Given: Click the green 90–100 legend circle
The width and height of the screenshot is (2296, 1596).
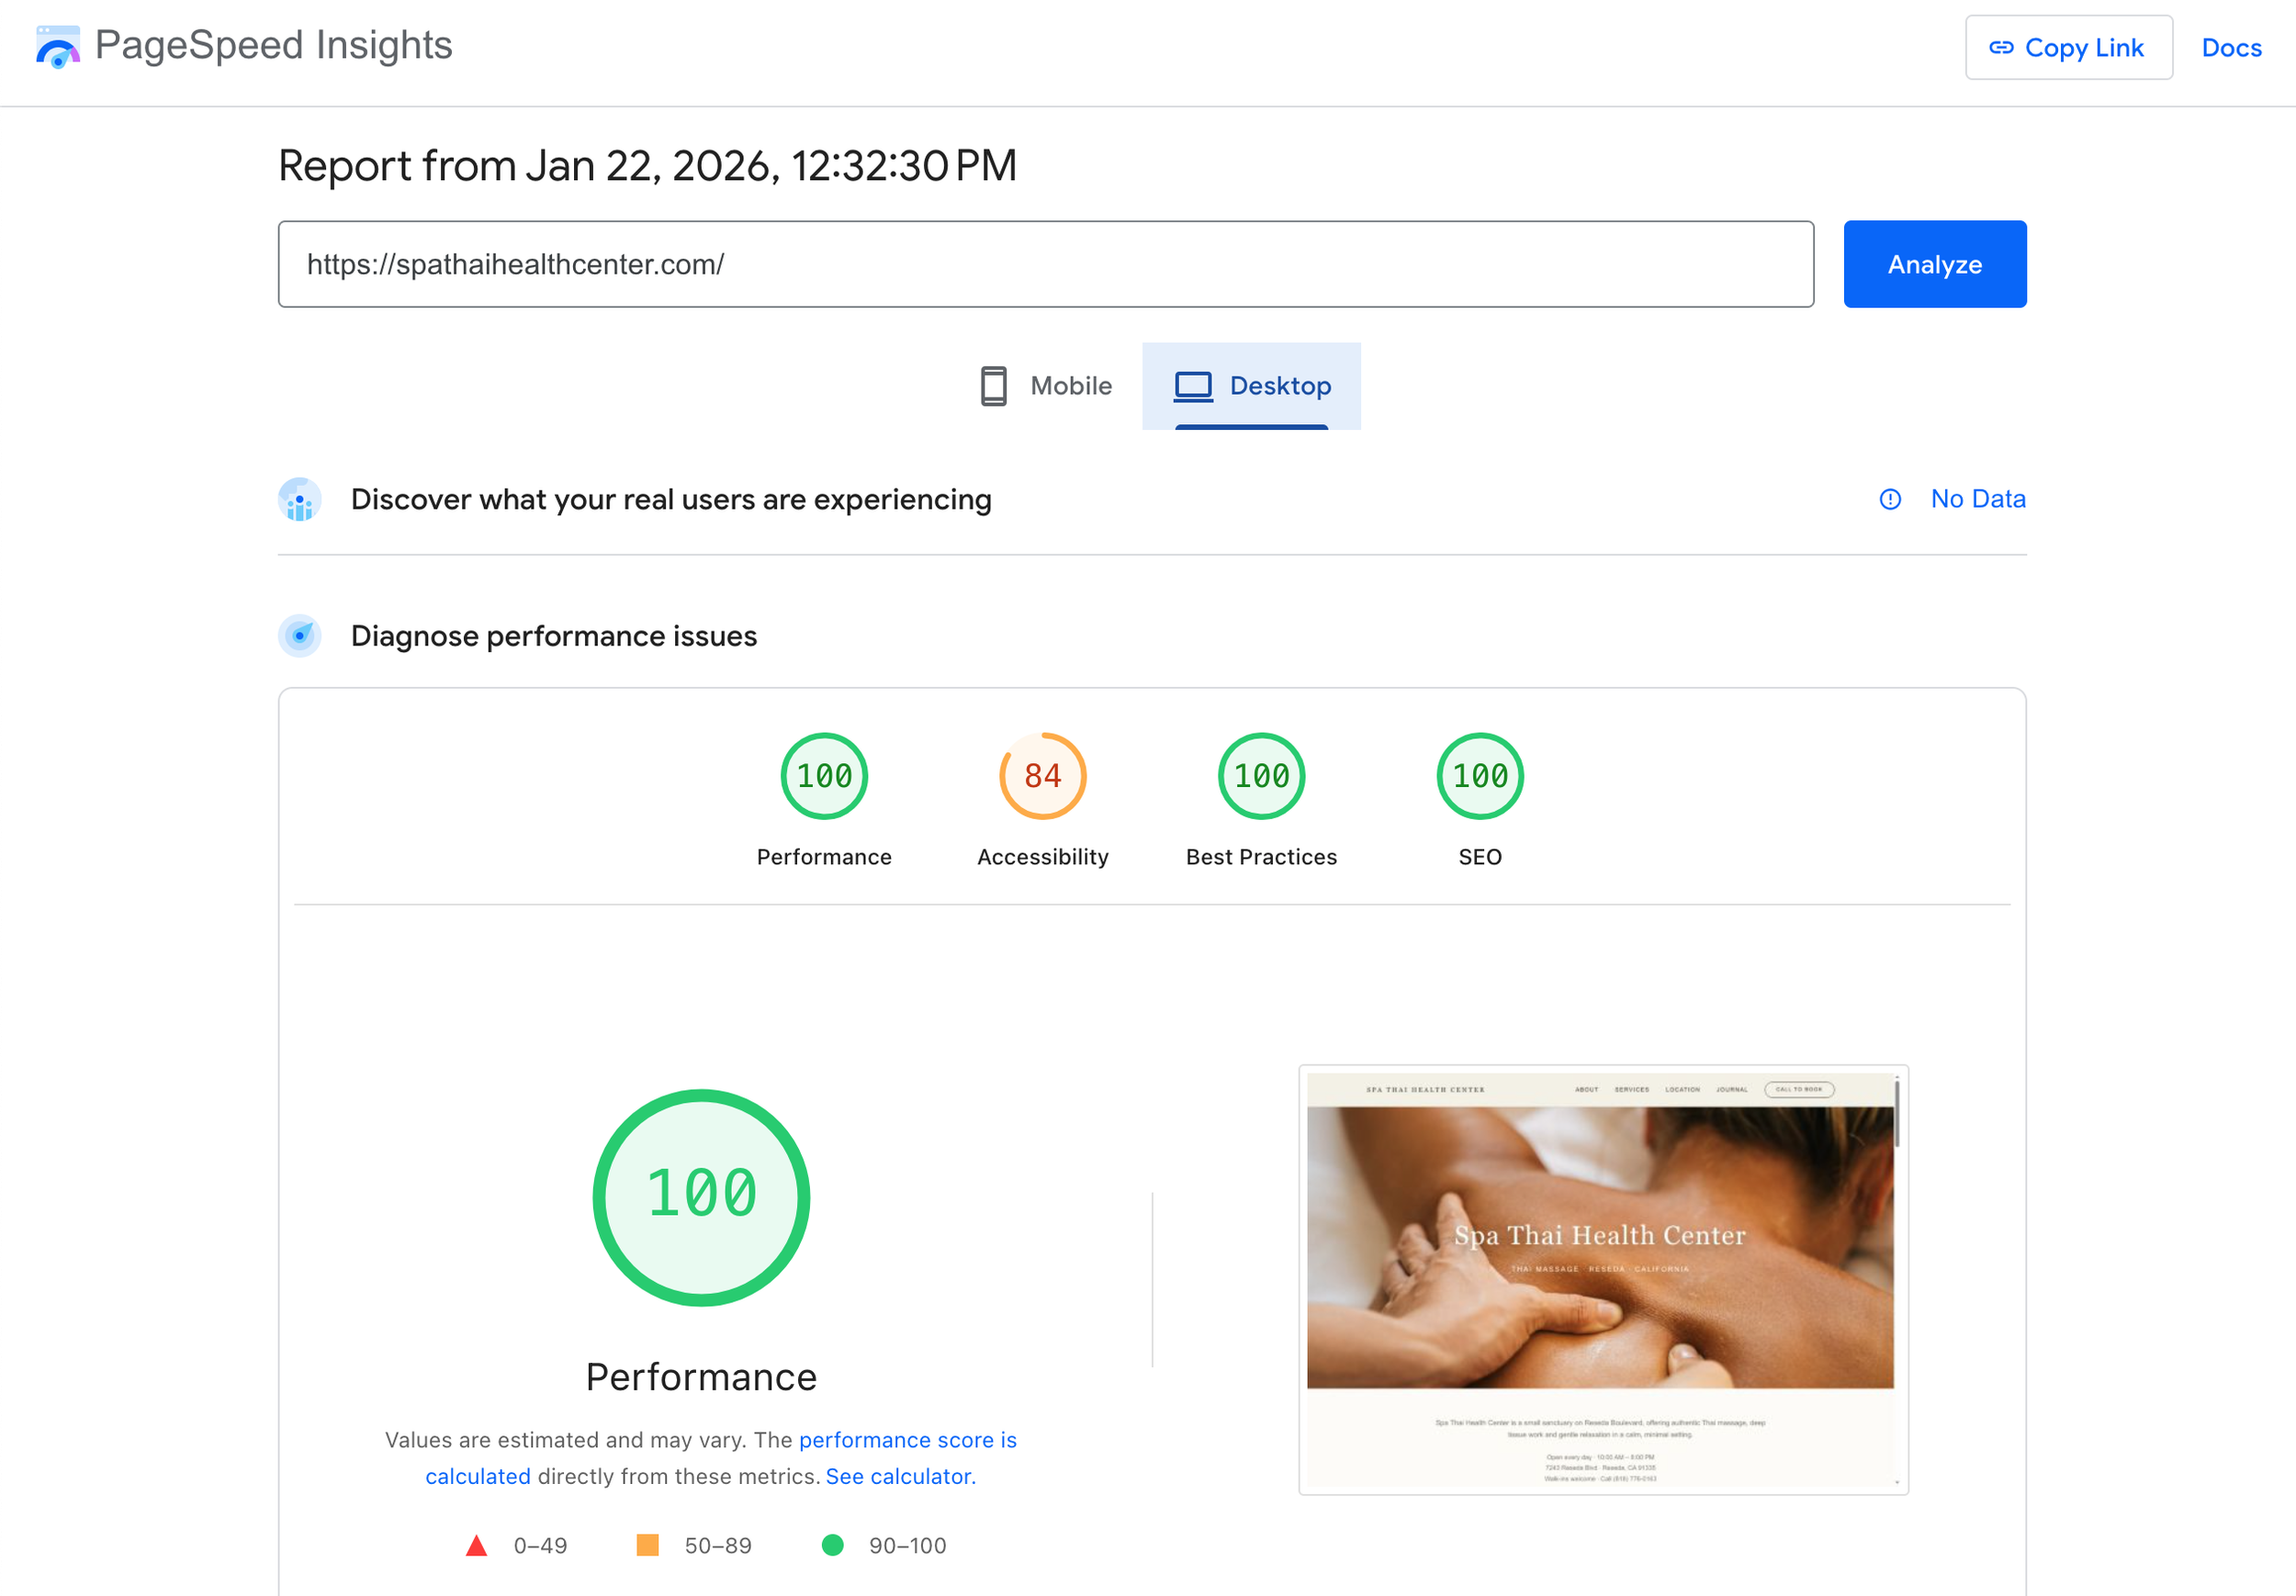Looking at the screenshot, I should tap(832, 1545).
